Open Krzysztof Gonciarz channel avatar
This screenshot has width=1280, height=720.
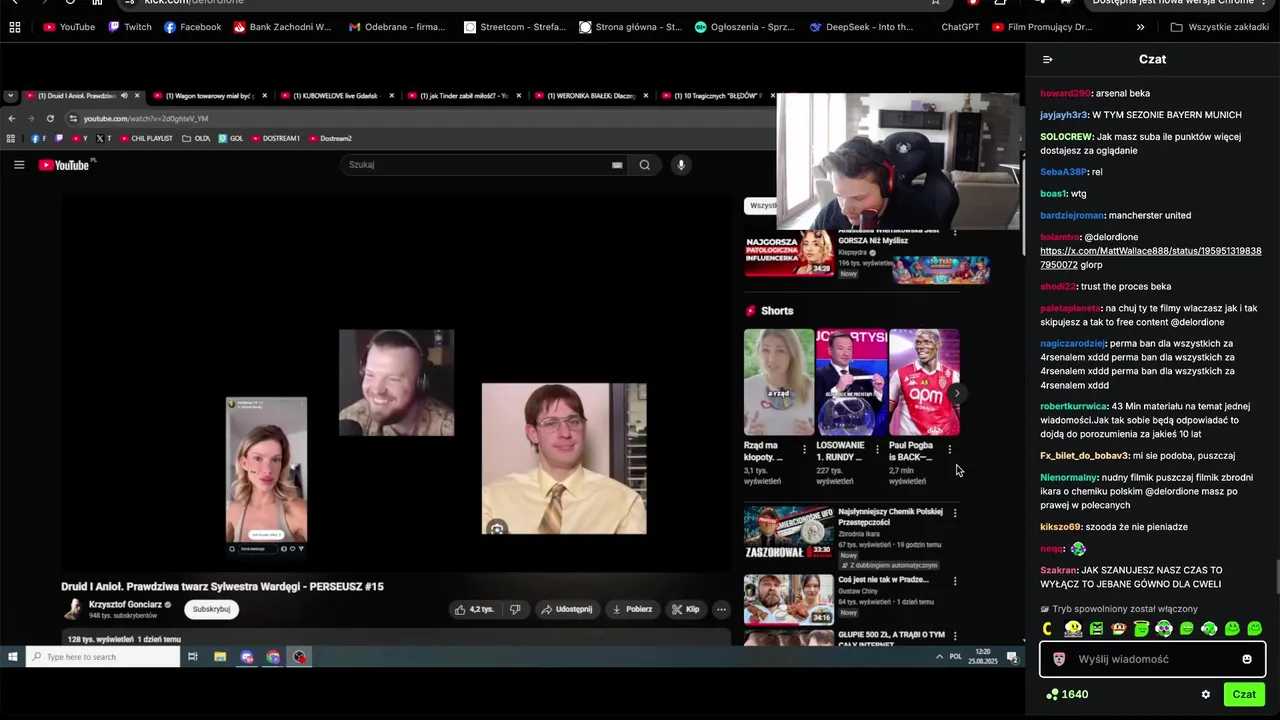pyautogui.click(x=73, y=609)
